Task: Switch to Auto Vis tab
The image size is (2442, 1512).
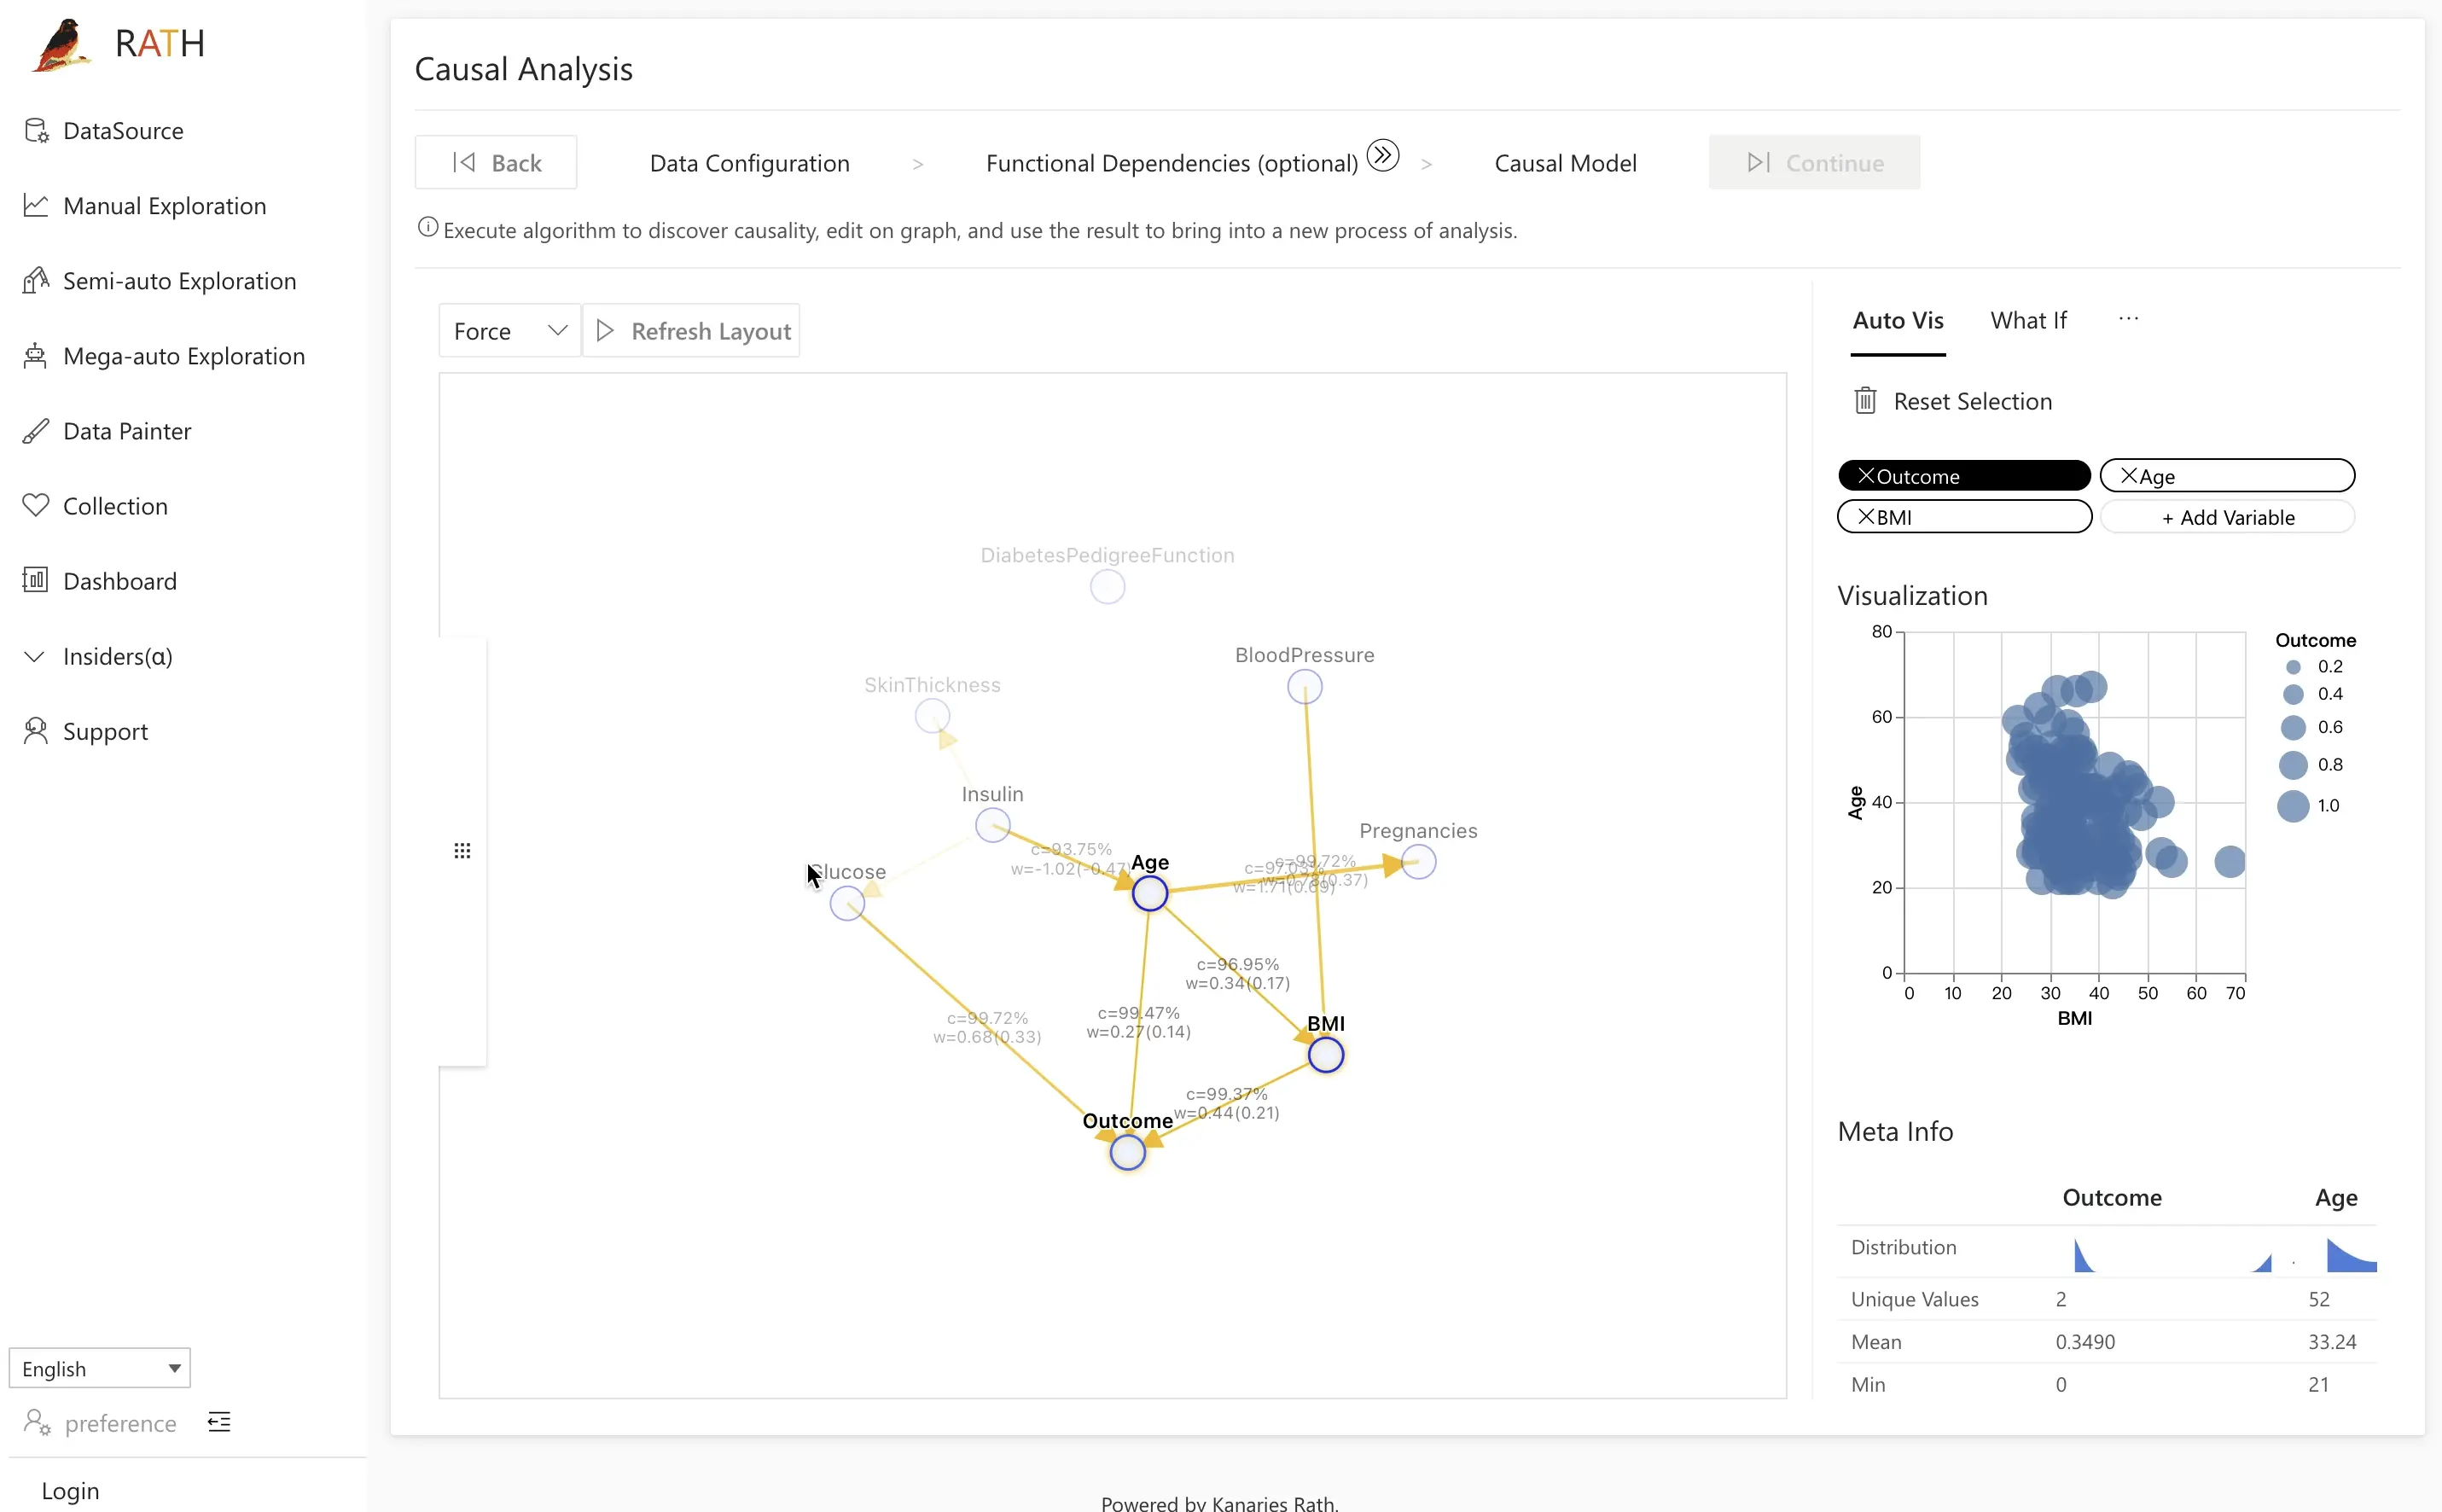Action: tap(1898, 319)
